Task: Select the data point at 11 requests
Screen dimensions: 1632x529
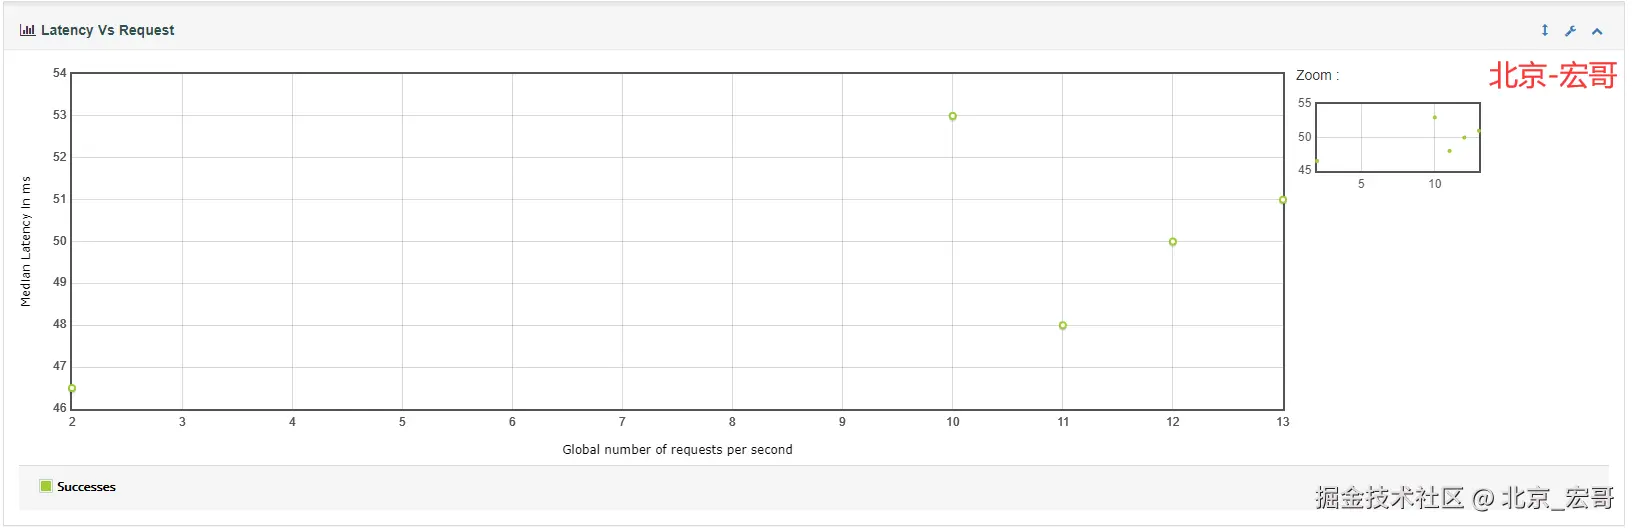Action: pos(1063,325)
